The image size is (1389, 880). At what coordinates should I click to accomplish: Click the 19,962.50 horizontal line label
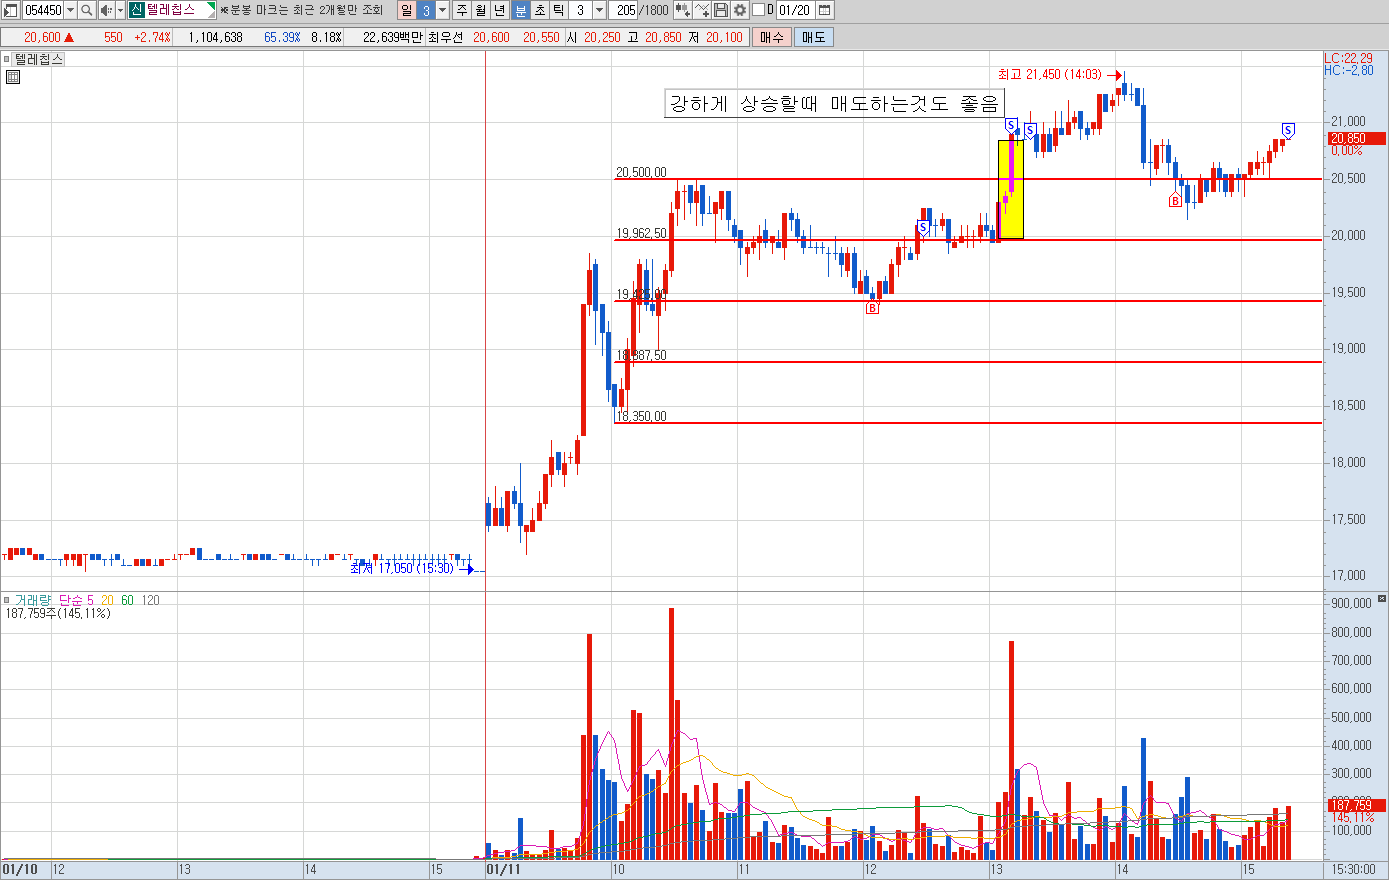click(641, 233)
